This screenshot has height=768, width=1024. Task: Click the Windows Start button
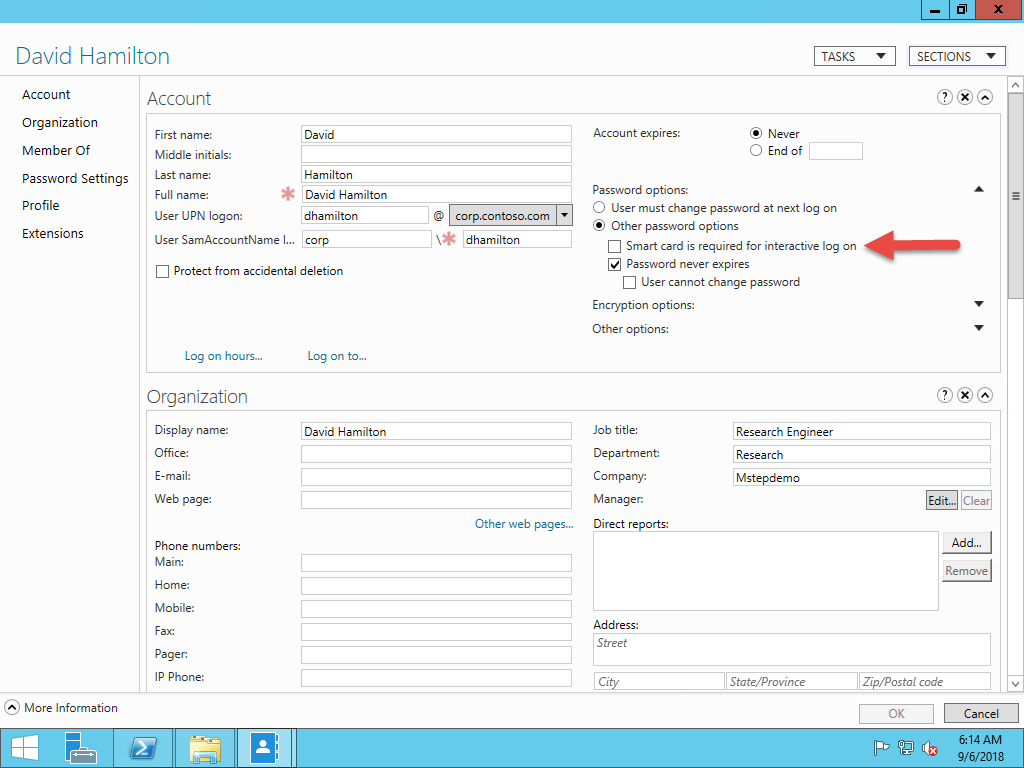24,748
